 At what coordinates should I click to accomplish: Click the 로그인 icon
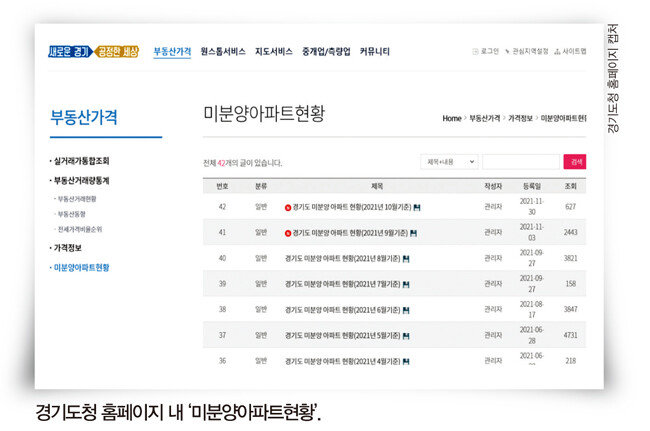tap(475, 51)
